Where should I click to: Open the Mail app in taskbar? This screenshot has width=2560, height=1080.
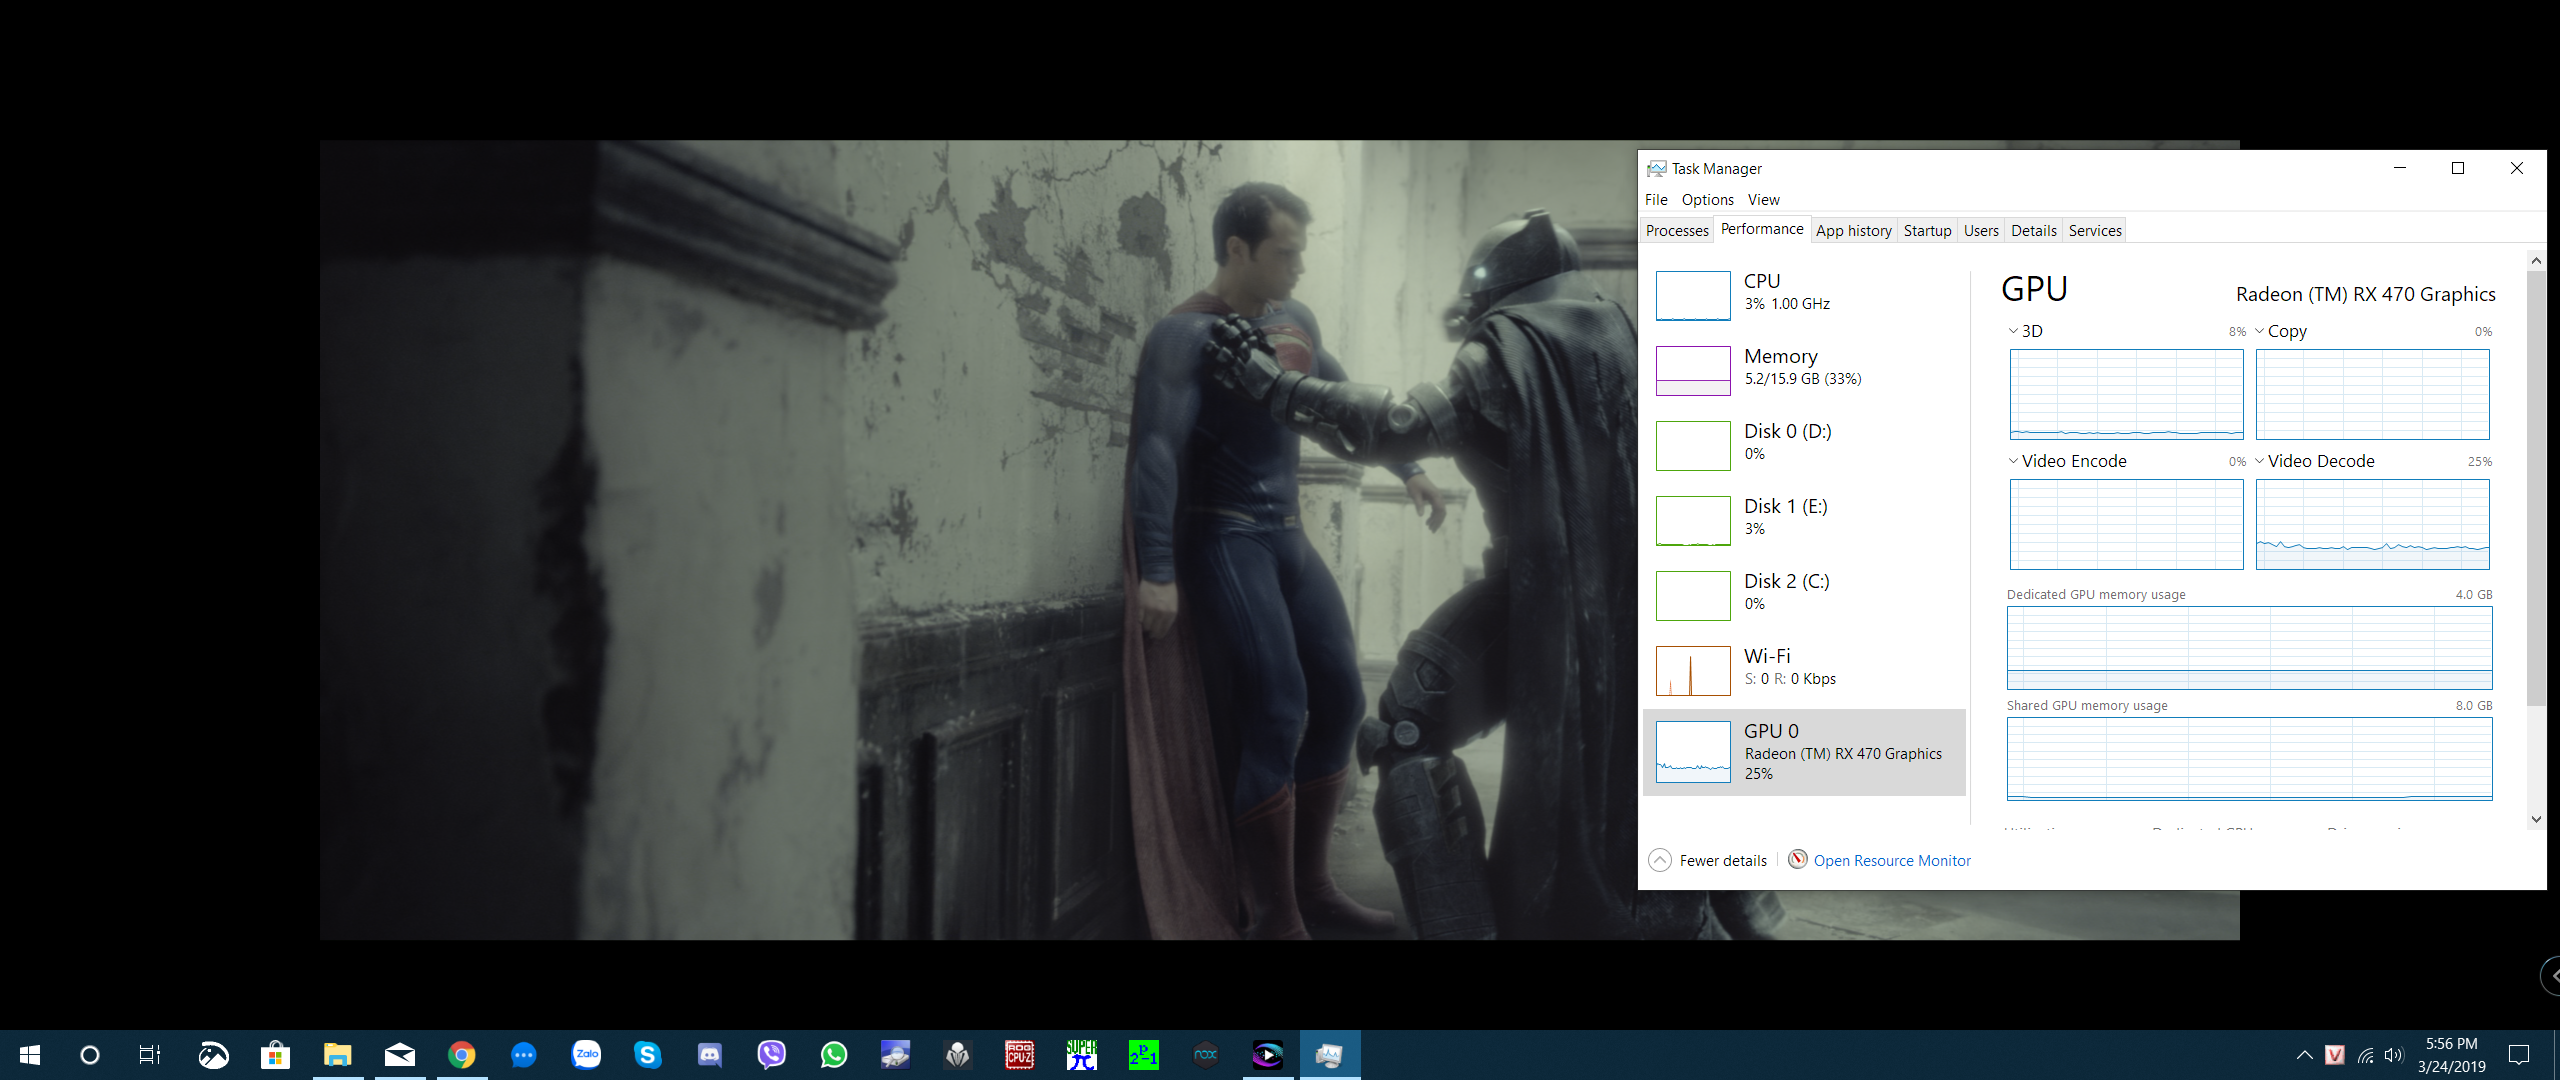coord(400,1055)
